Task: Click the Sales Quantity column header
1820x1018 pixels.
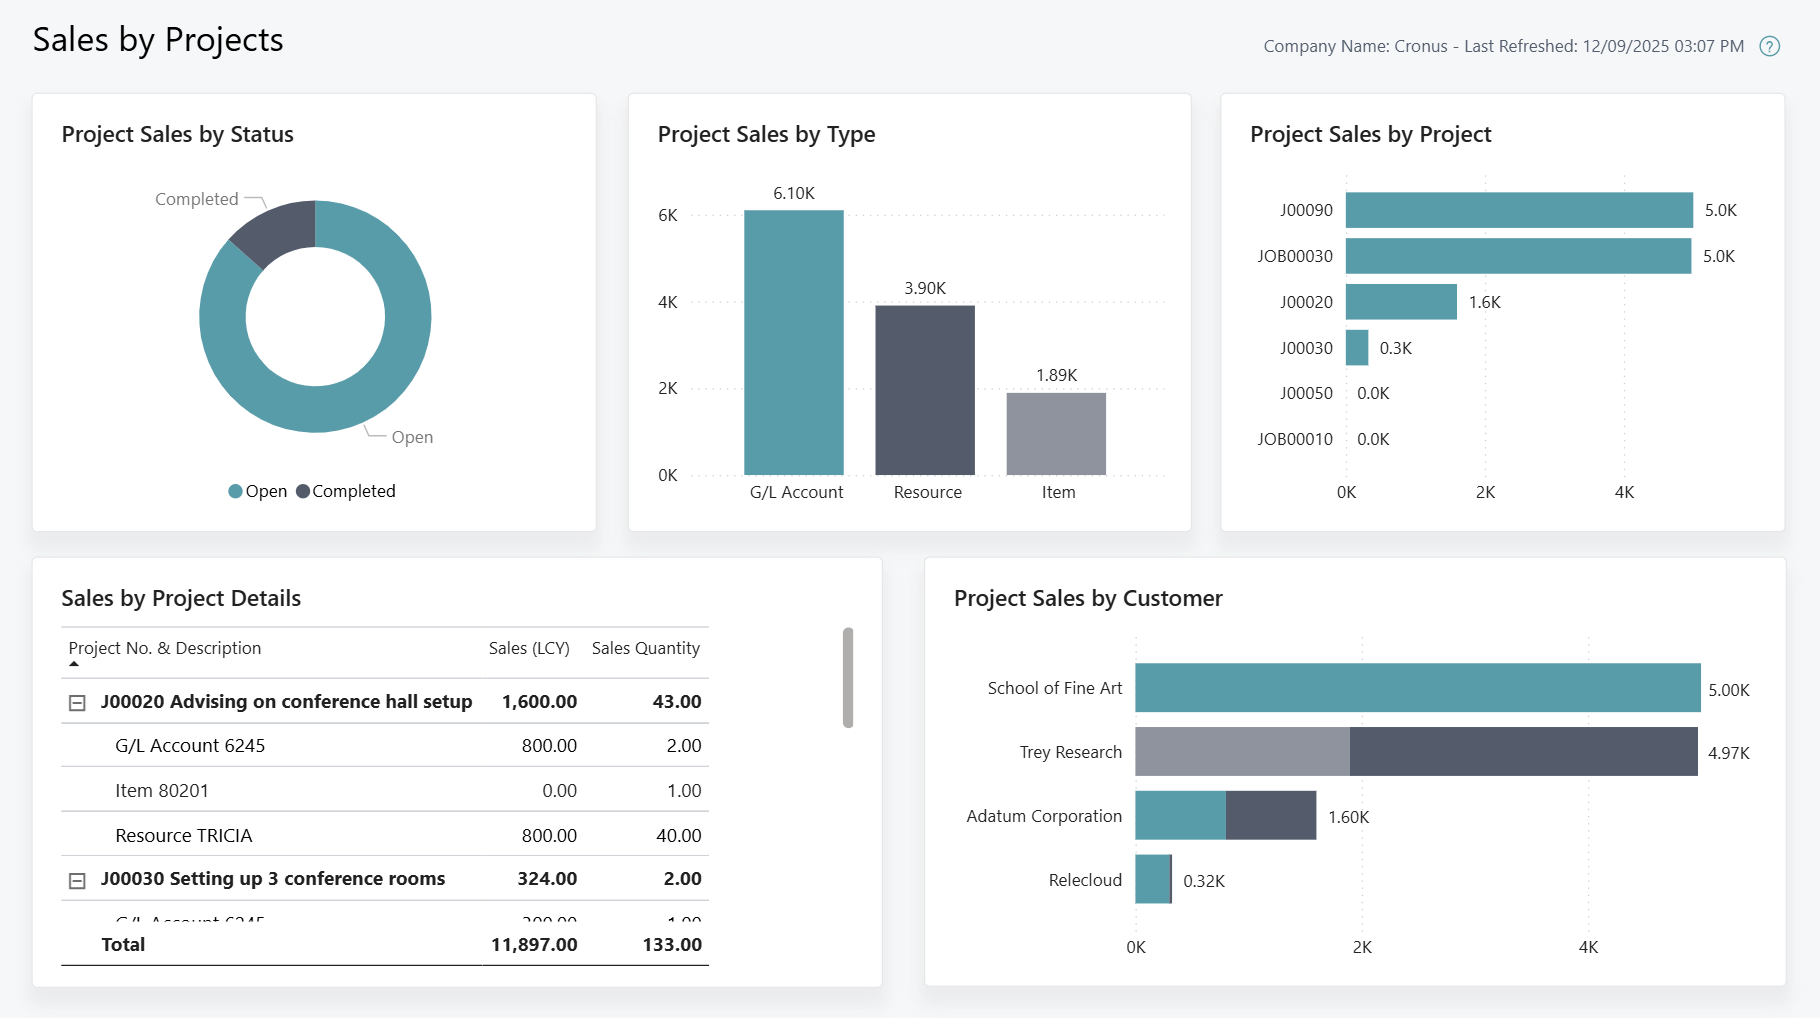Action: pos(645,648)
